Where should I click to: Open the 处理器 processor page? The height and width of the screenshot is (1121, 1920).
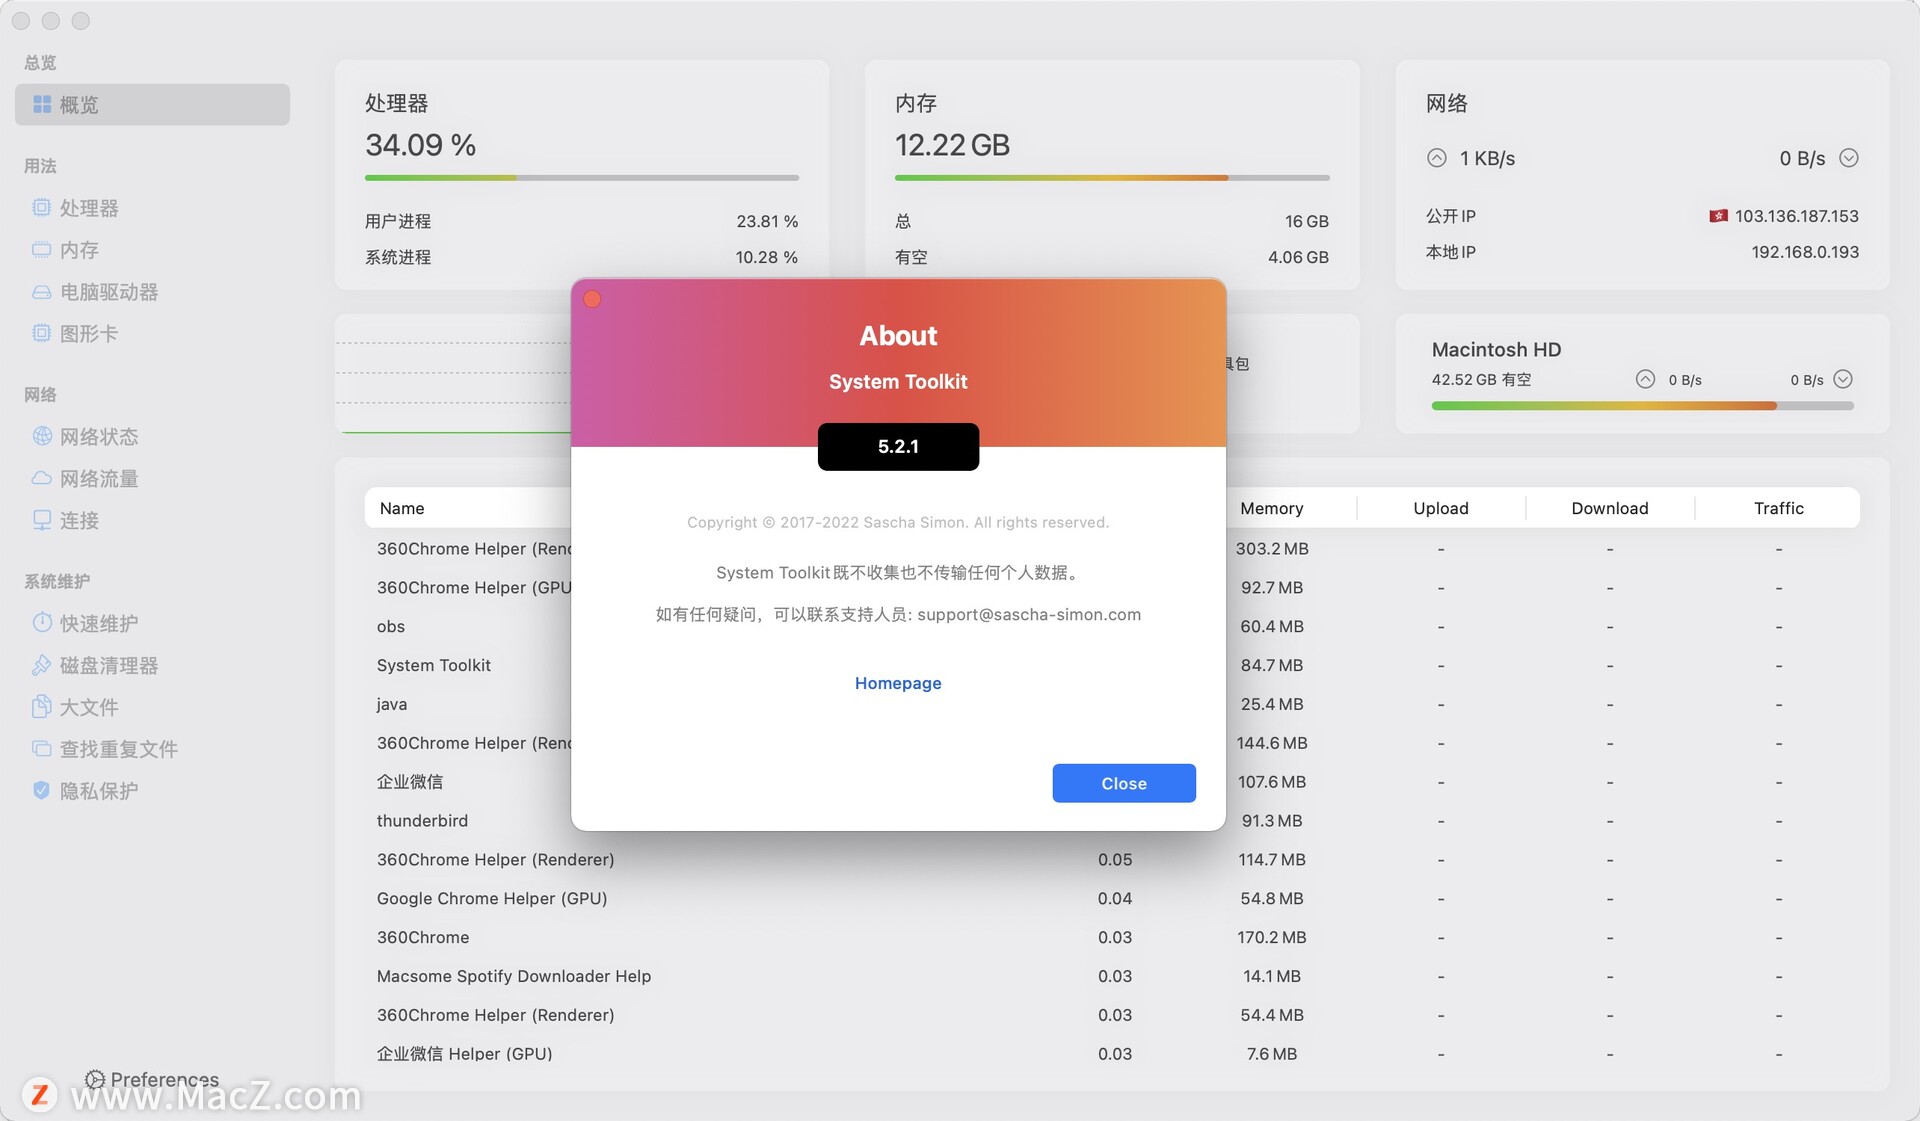(152, 208)
